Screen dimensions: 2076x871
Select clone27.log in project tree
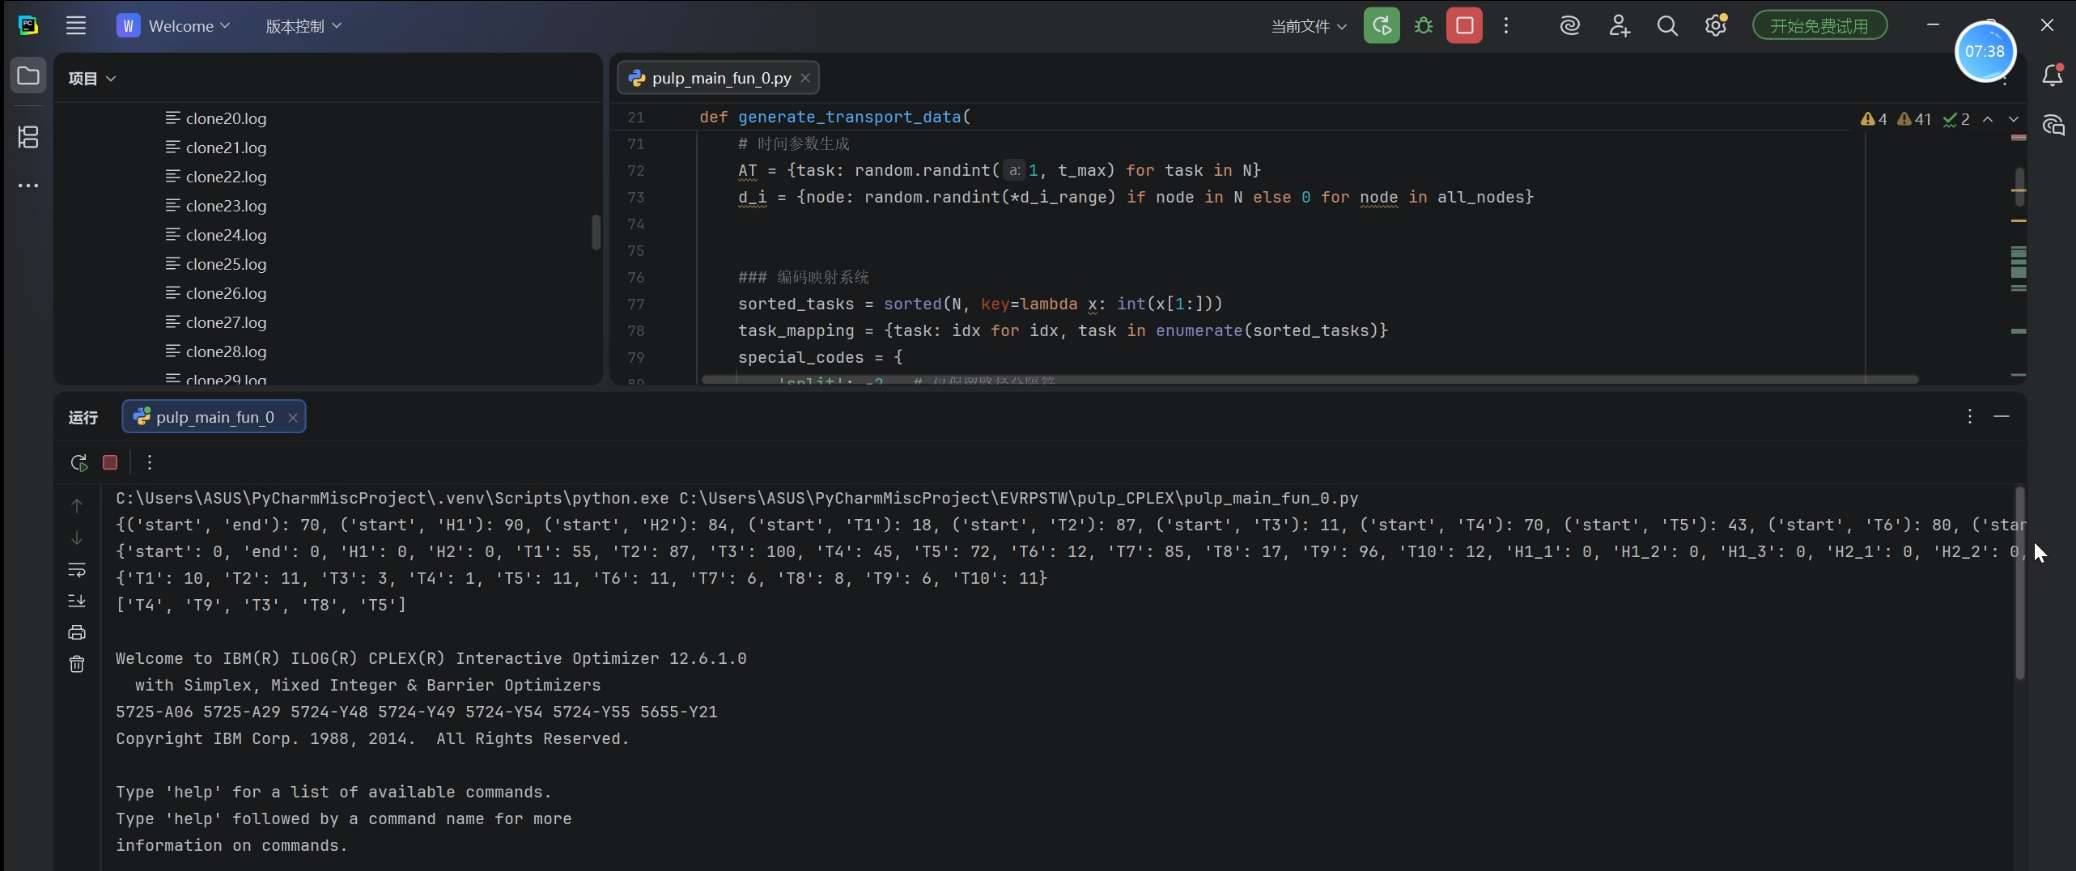216,322
